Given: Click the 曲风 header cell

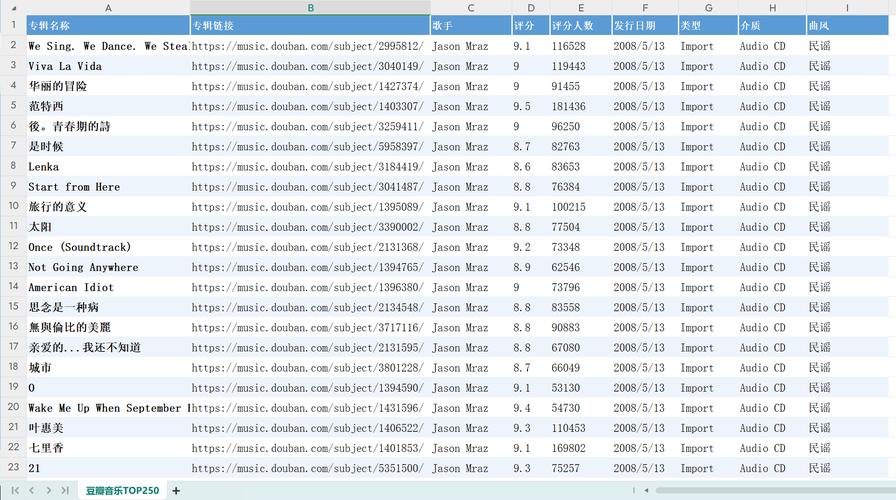Looking at the screenshot, I should 847,26.
